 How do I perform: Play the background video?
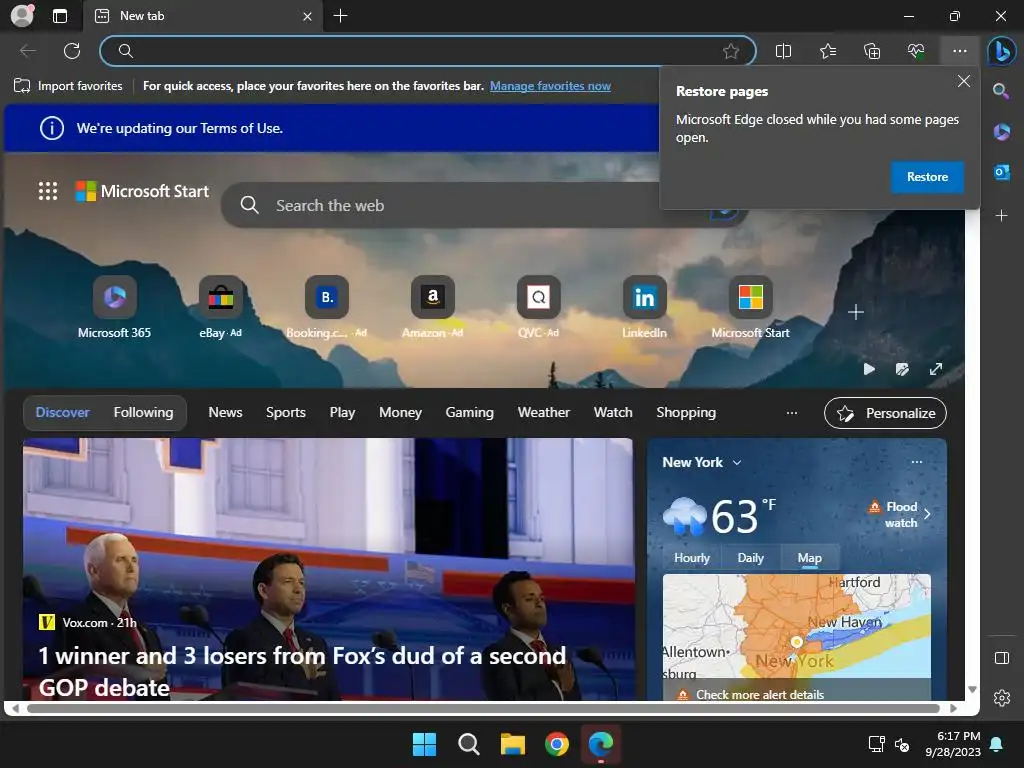point(869,369)
